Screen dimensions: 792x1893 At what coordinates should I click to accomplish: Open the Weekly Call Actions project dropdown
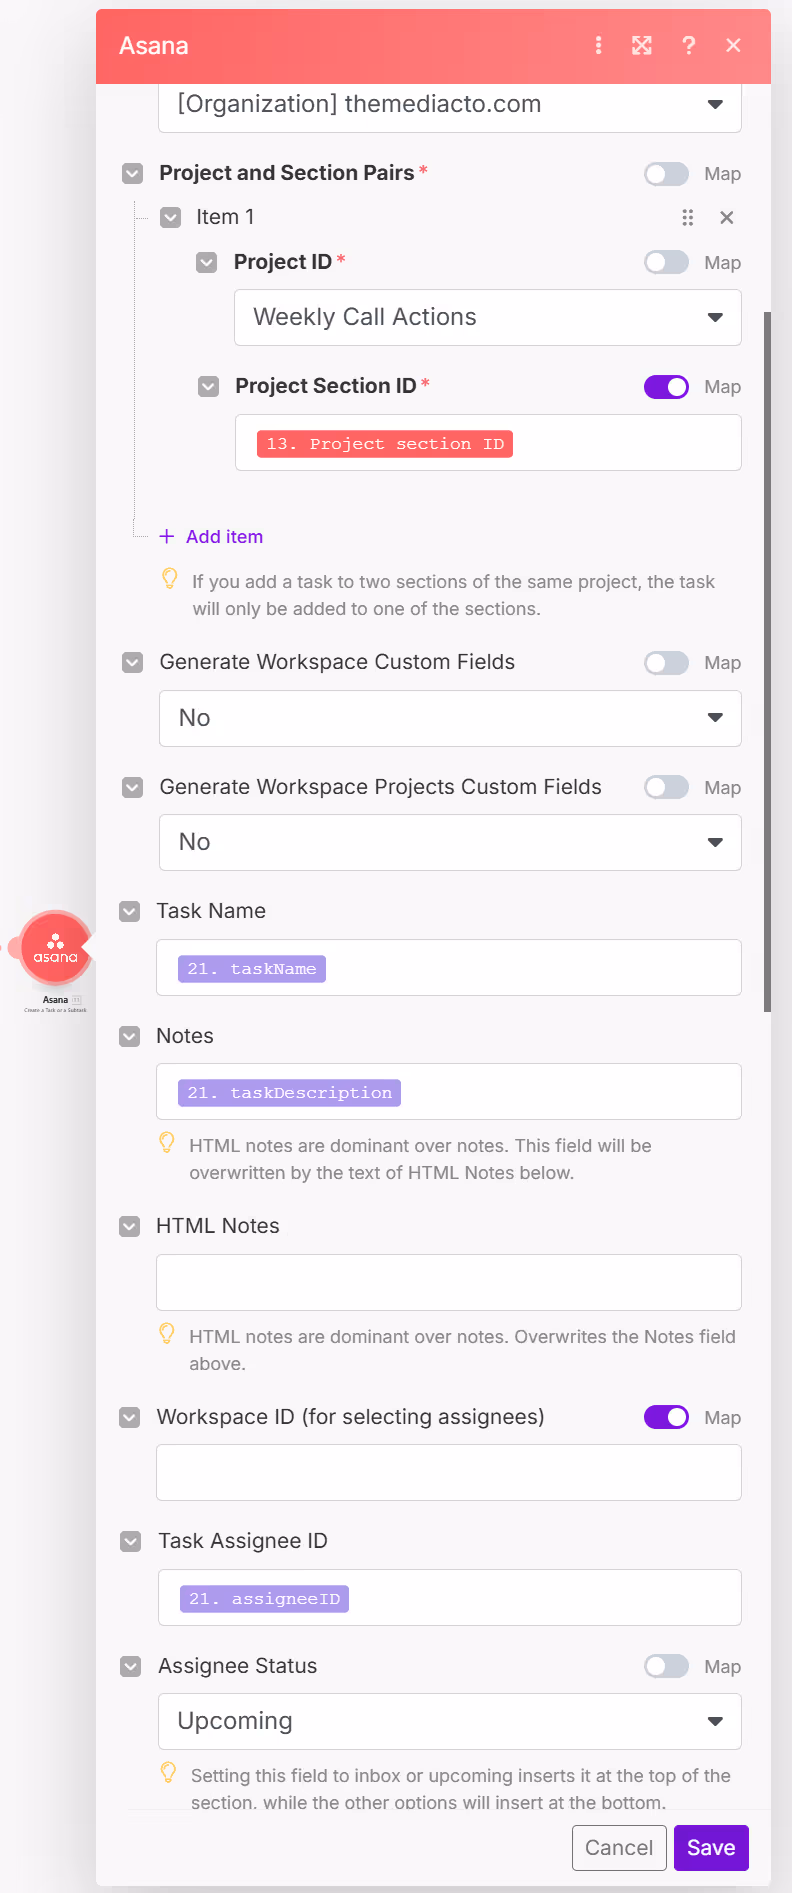click(x=715, y=317)
